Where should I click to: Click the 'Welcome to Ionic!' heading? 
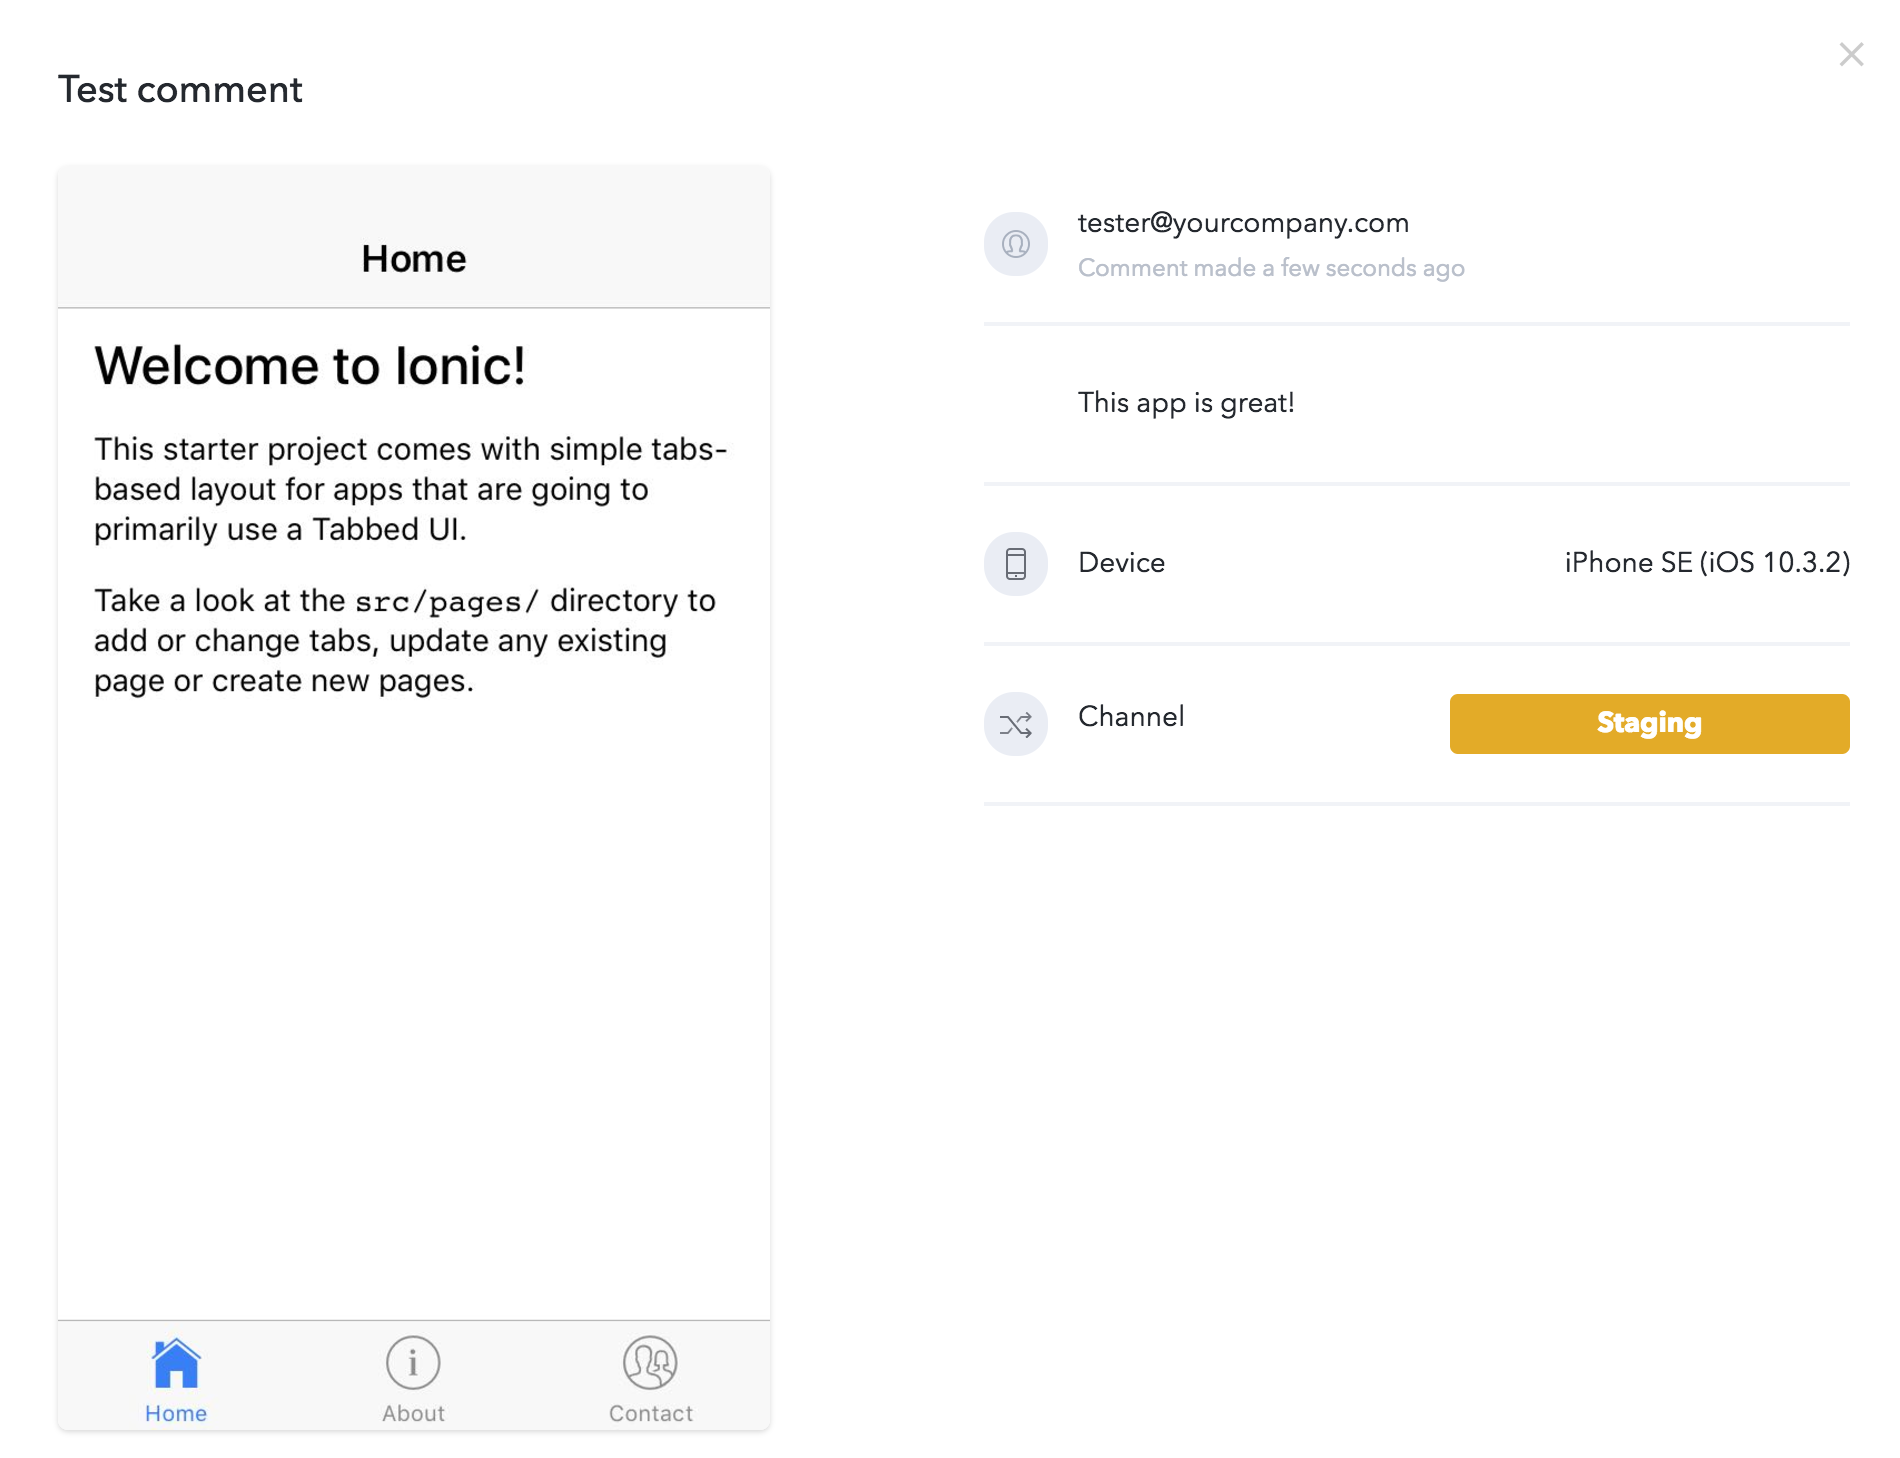pyautogui.click(x=310, y=366)
